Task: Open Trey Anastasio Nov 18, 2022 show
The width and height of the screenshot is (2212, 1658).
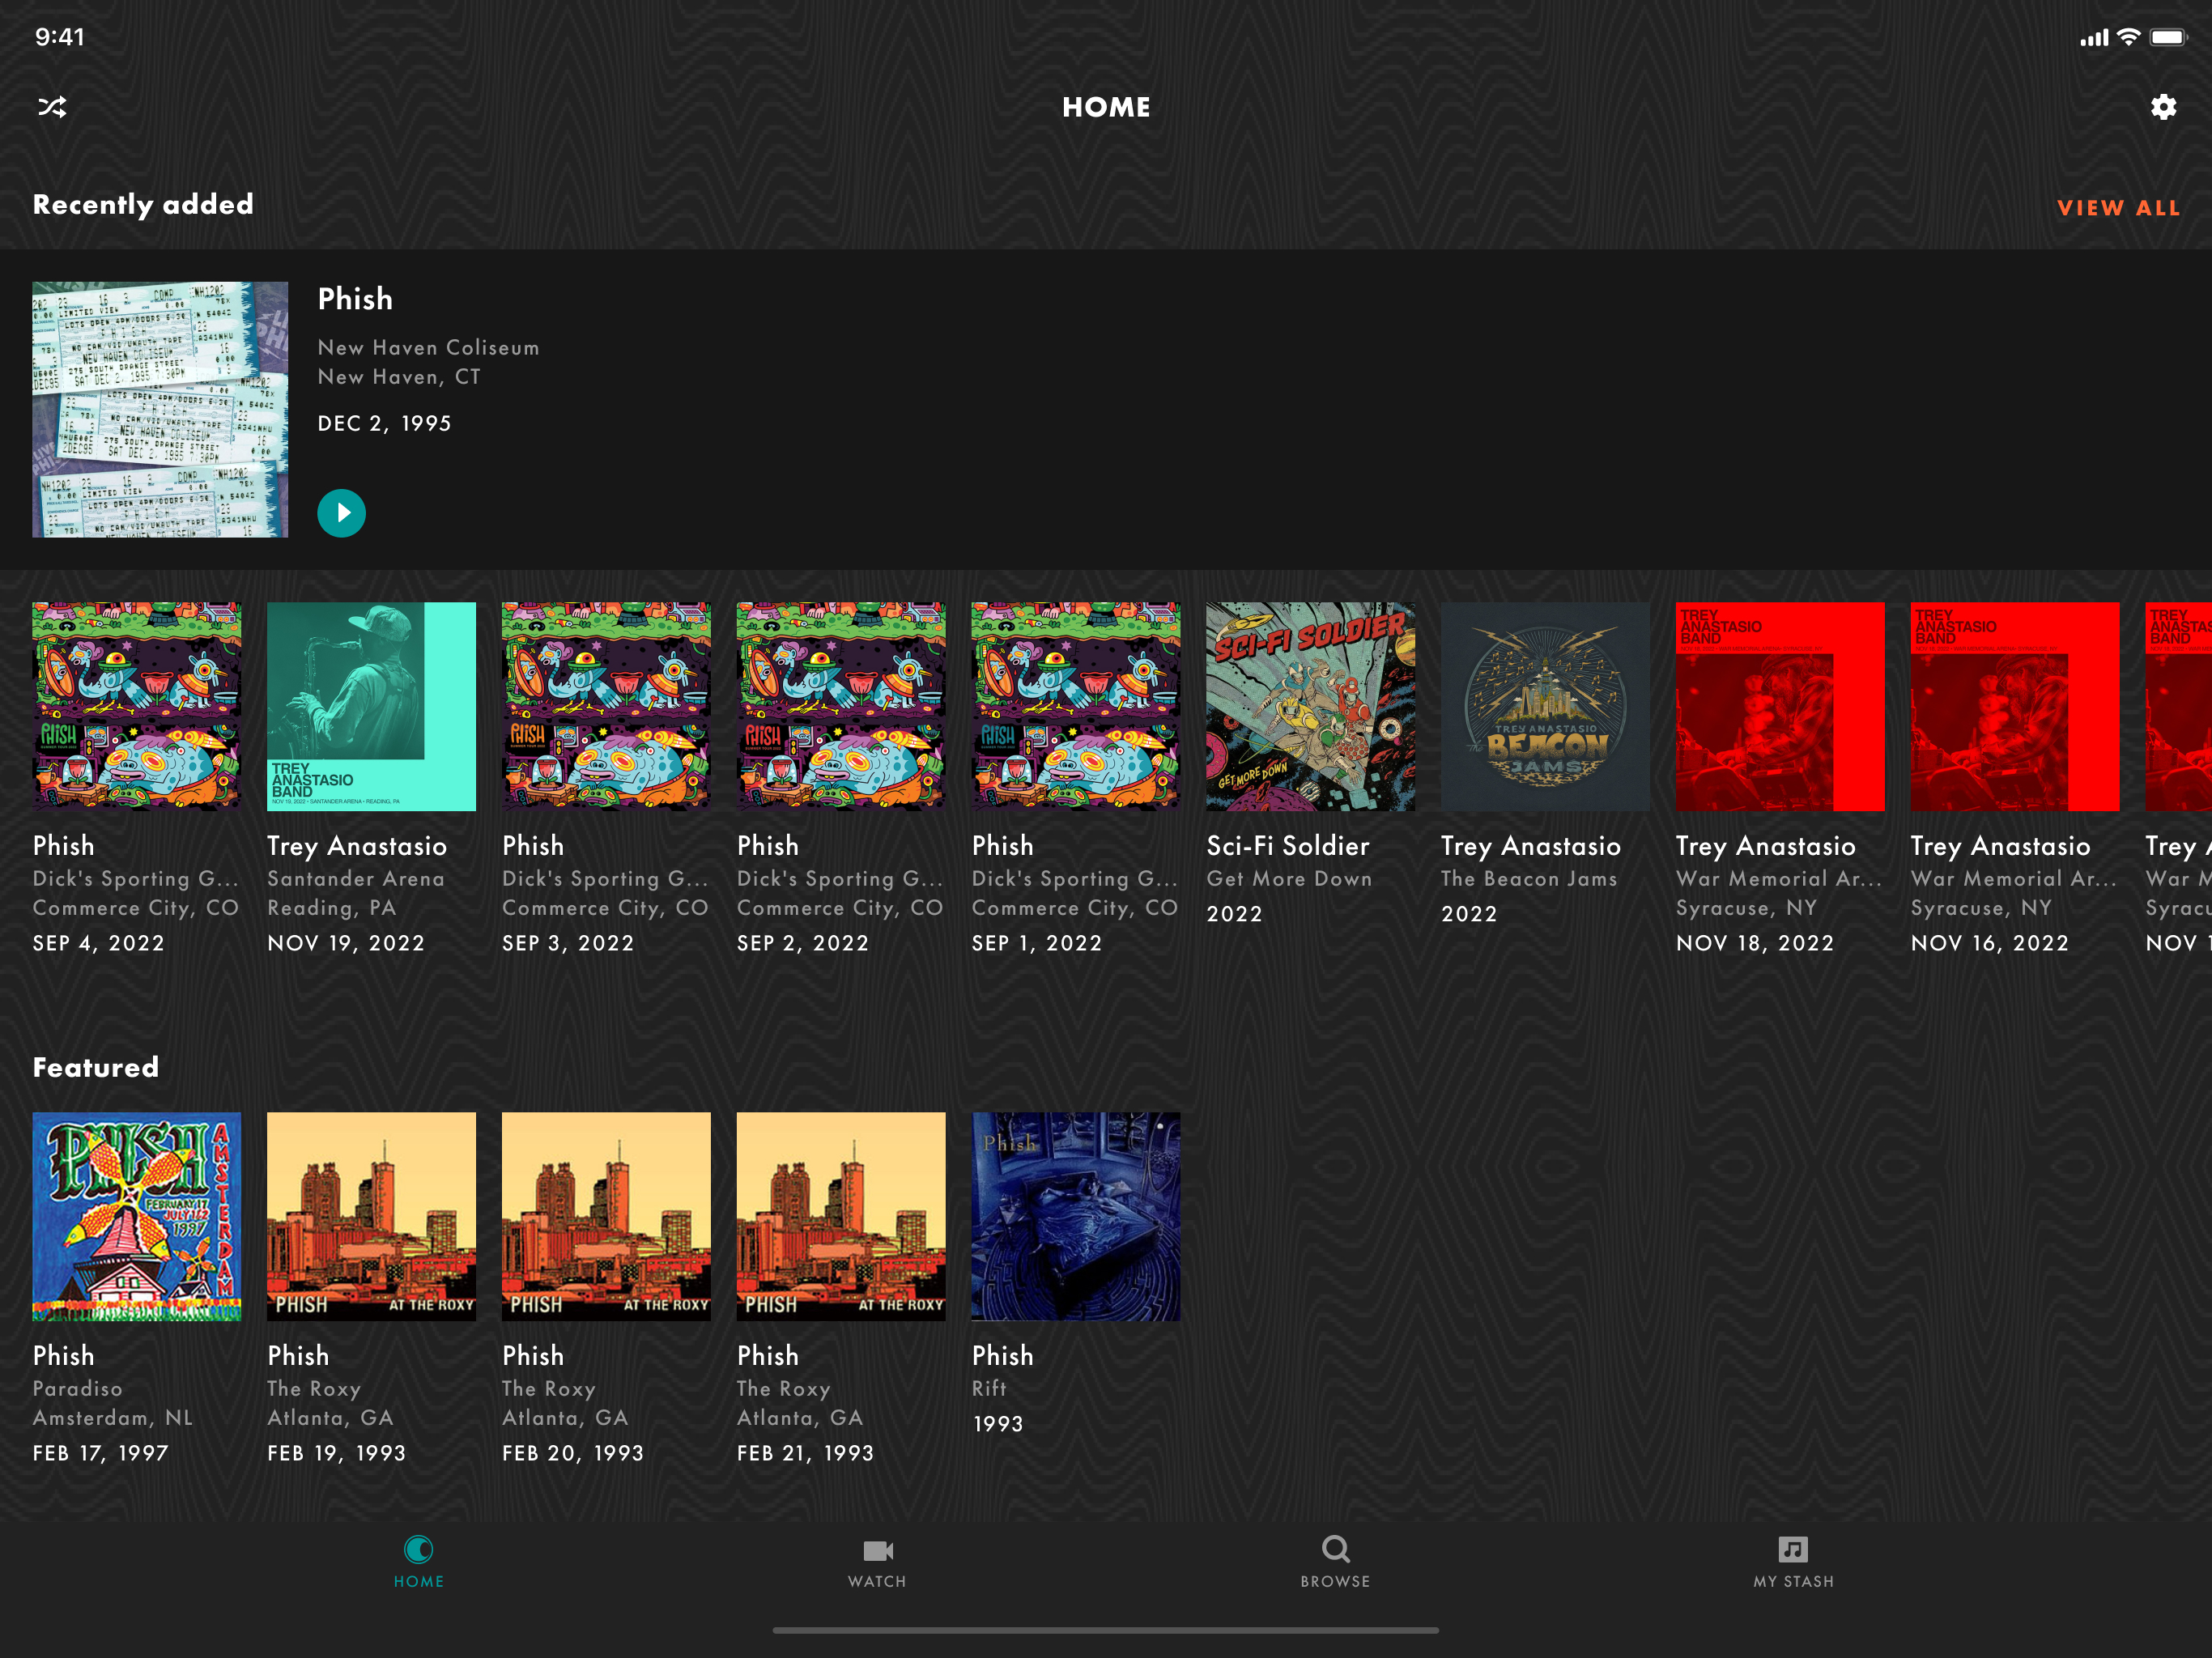Action: click(1780, 706)
